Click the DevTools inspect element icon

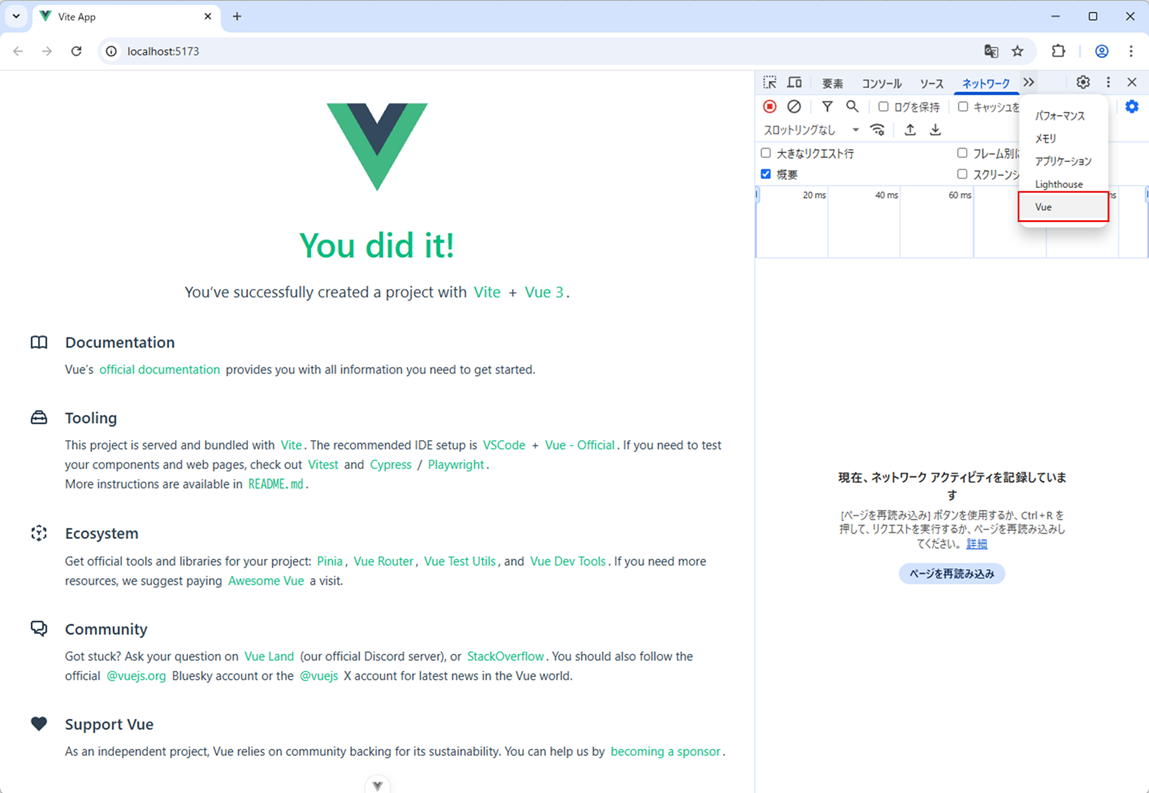[x=769, y=82]
